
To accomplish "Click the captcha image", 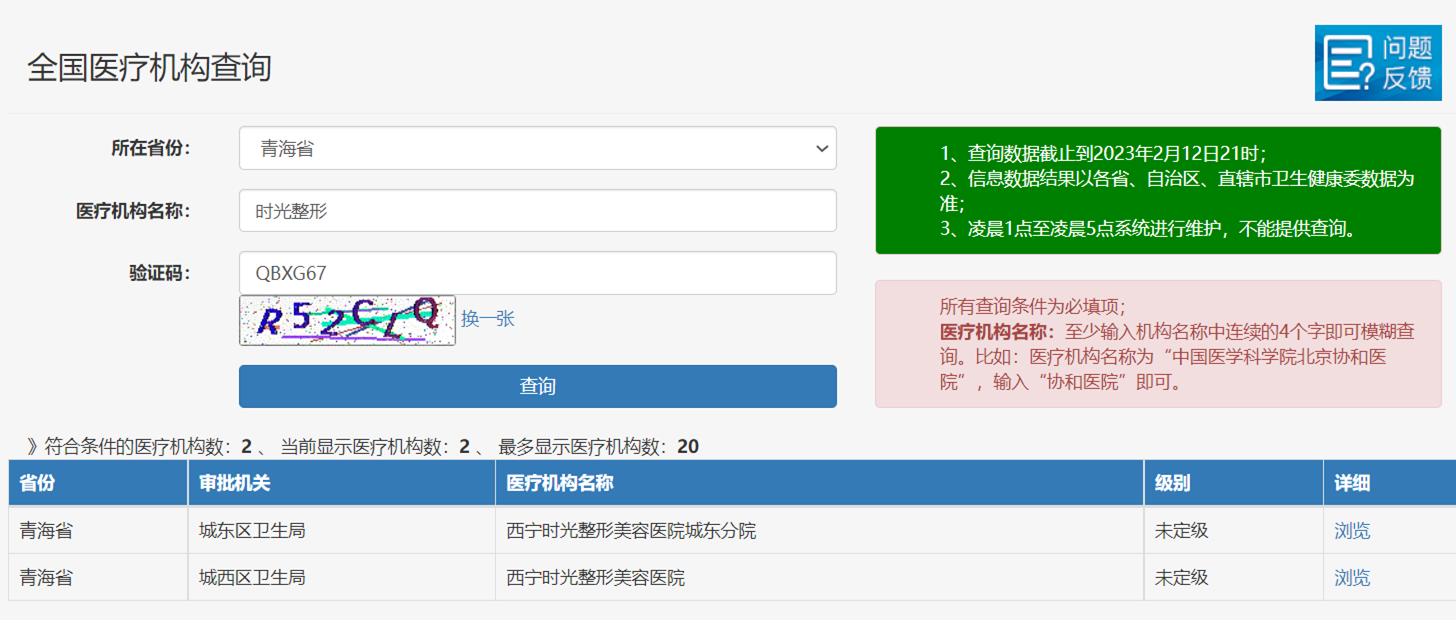I will point(347,320).
